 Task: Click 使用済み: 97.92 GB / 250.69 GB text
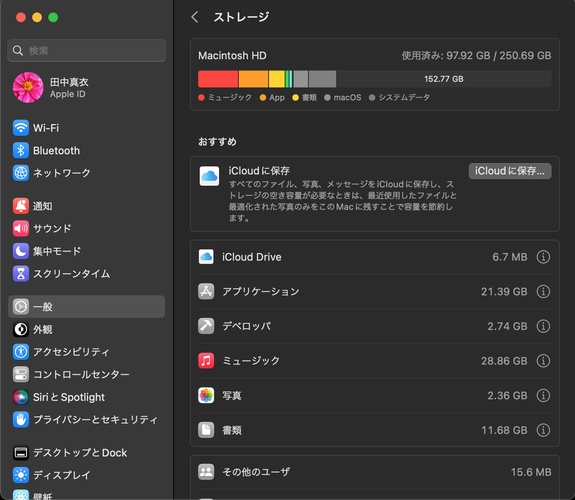click(476, 55)
